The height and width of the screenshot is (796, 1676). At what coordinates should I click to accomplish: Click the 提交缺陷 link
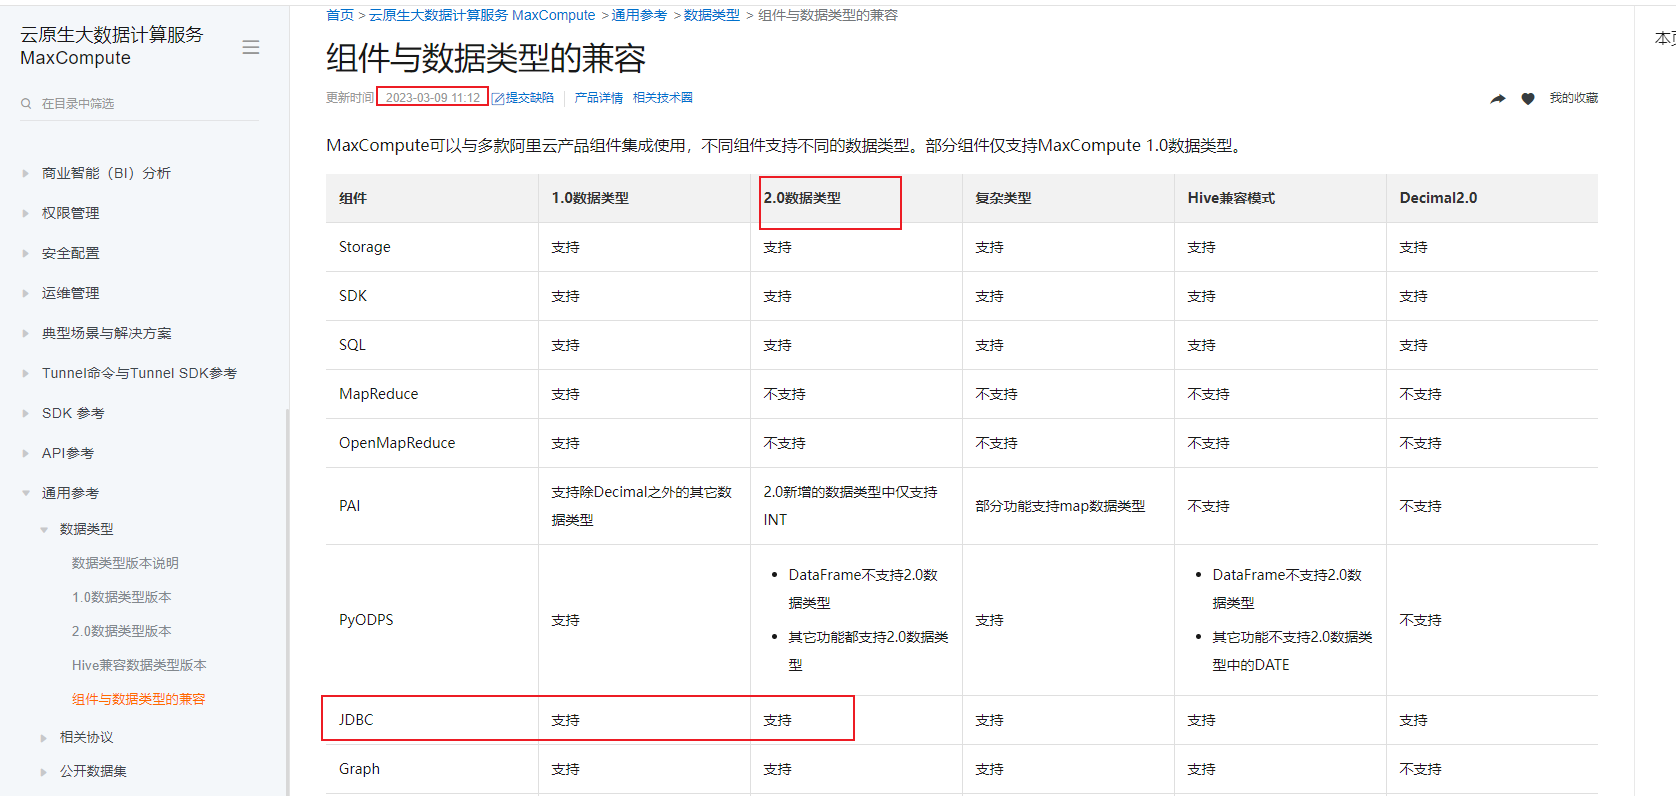(x=530, y=98)
